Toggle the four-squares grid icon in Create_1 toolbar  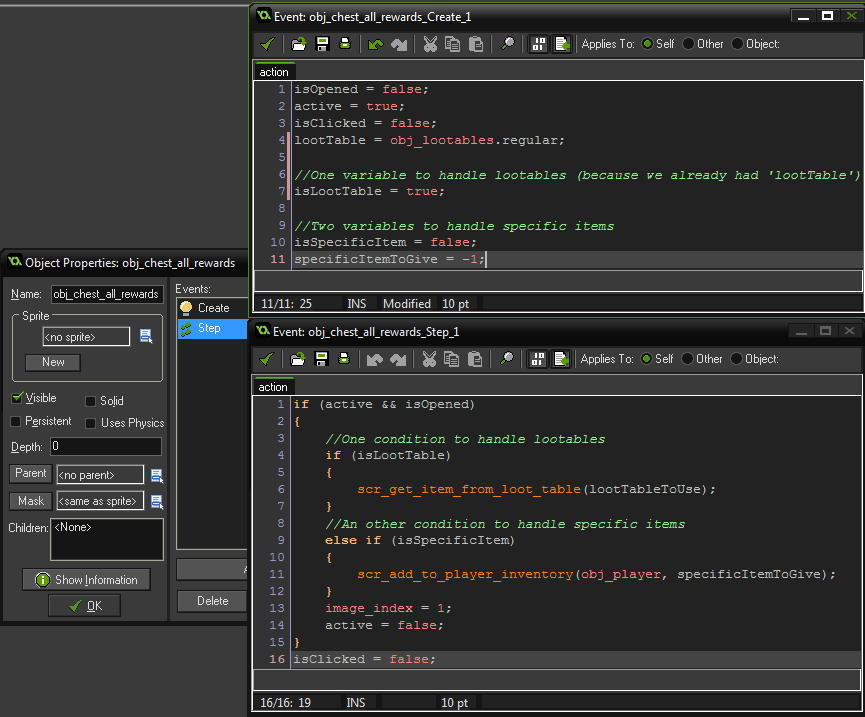[538, 44]
